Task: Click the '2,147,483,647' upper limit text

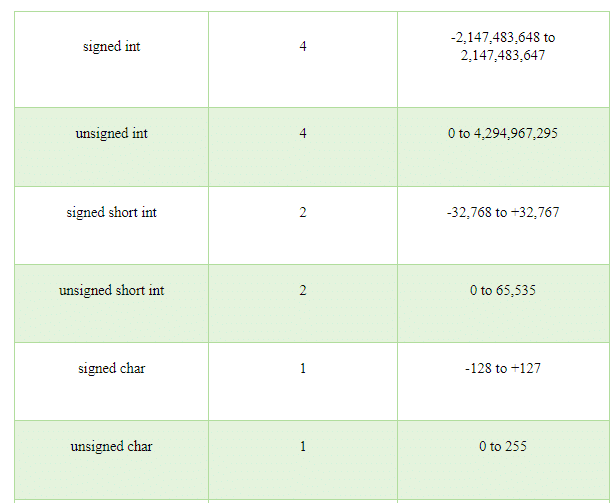Action: pos(503,55)
